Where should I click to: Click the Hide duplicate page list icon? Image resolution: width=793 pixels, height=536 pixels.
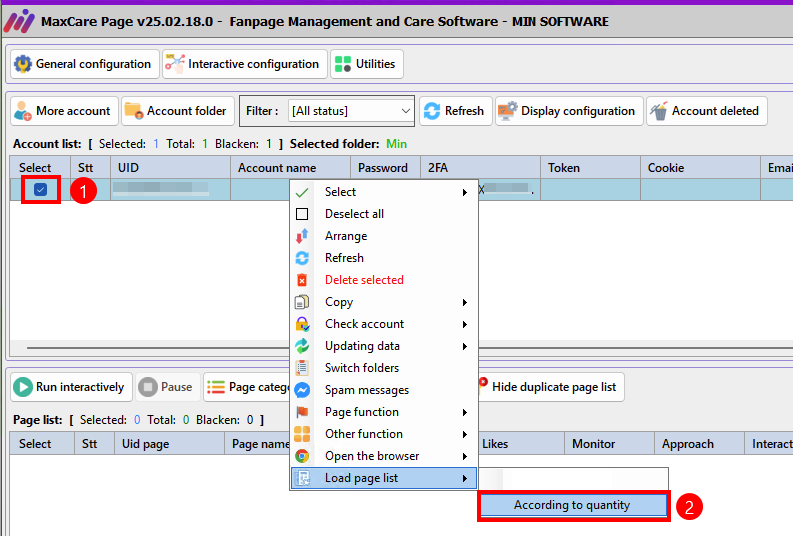(483, 384)
